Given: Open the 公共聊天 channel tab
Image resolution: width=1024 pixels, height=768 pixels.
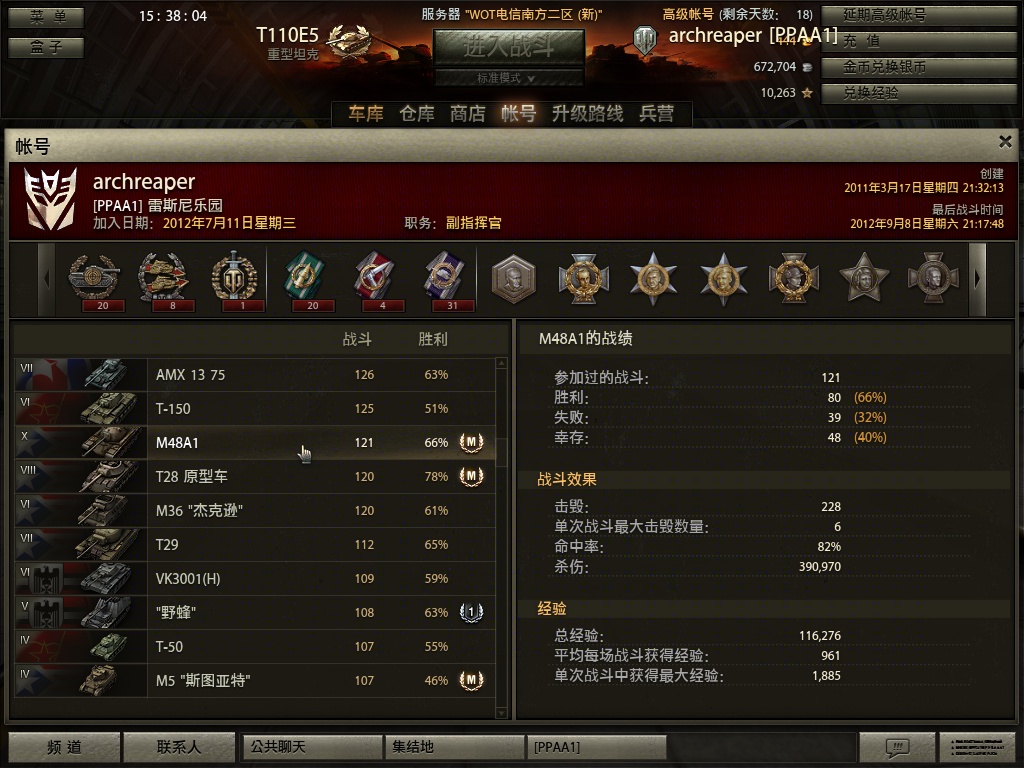Looking at the screenshot, I should click(312, 746).
